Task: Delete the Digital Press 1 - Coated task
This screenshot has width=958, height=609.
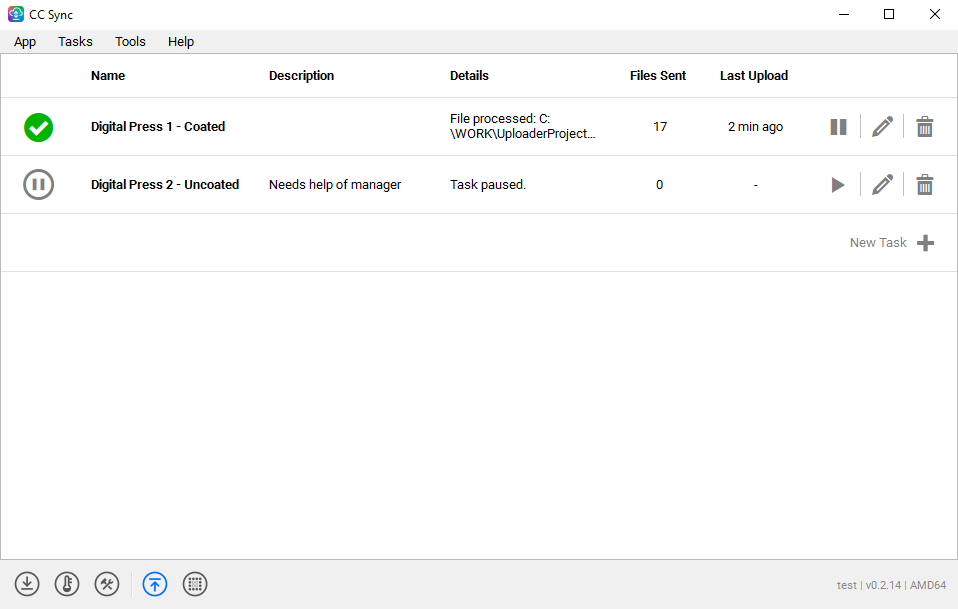Action: (924, 127)
